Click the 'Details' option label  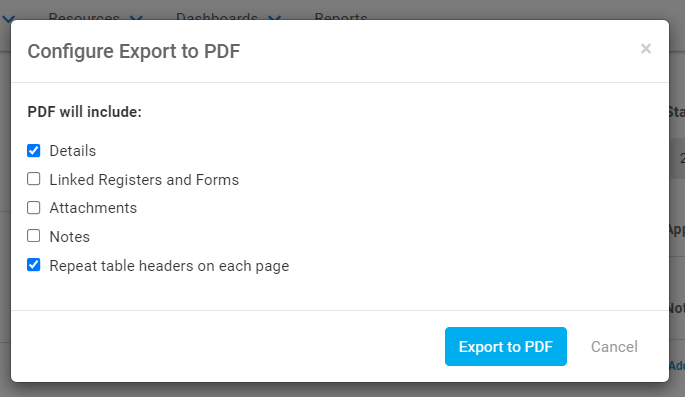click(73, 151)
